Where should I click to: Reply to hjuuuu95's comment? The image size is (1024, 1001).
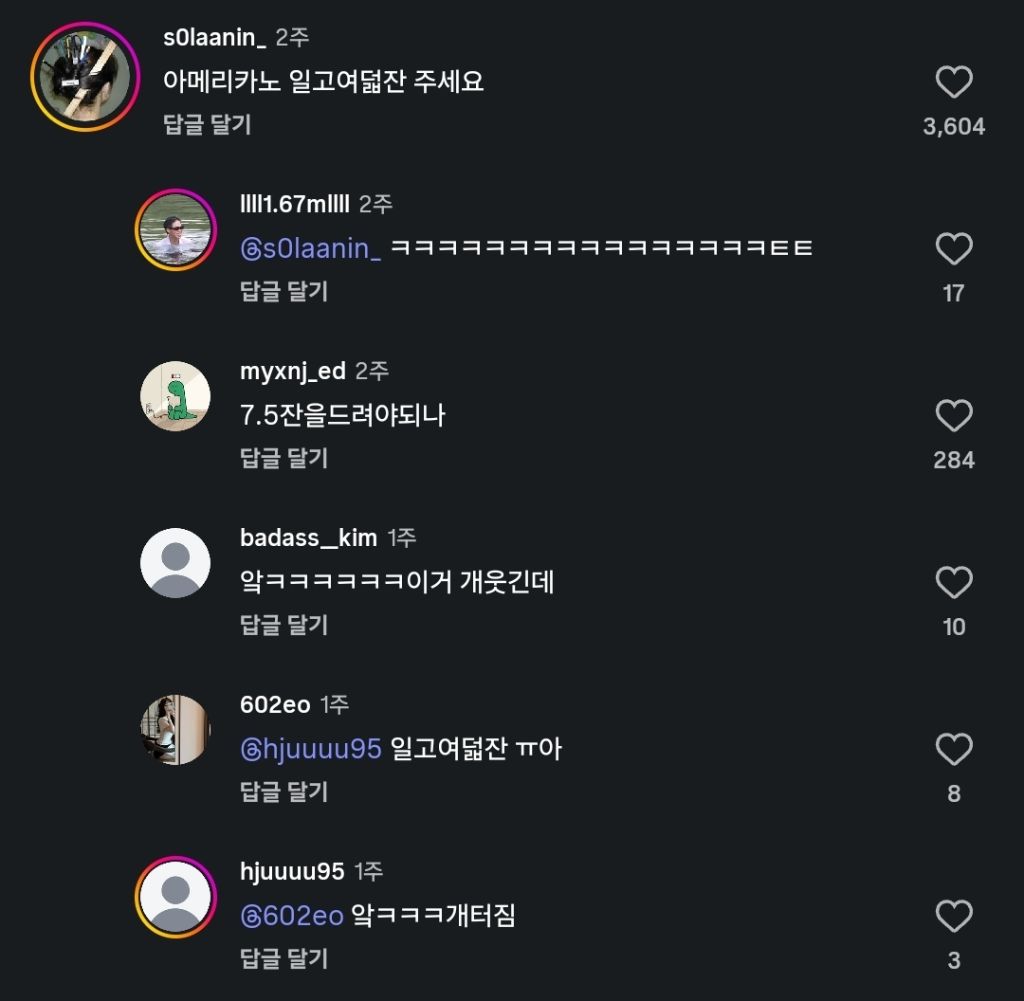[x=284, y=959]
